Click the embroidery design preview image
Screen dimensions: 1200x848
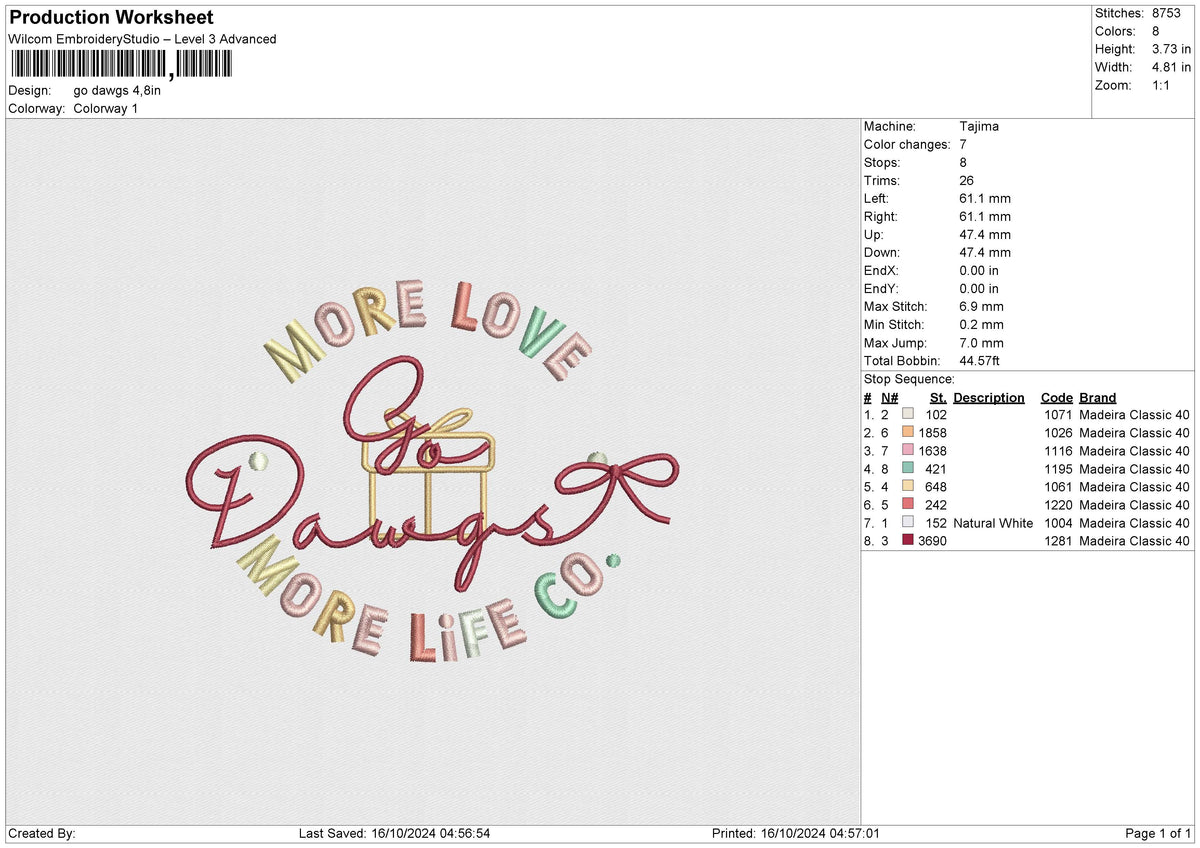(x=433, y=472)
